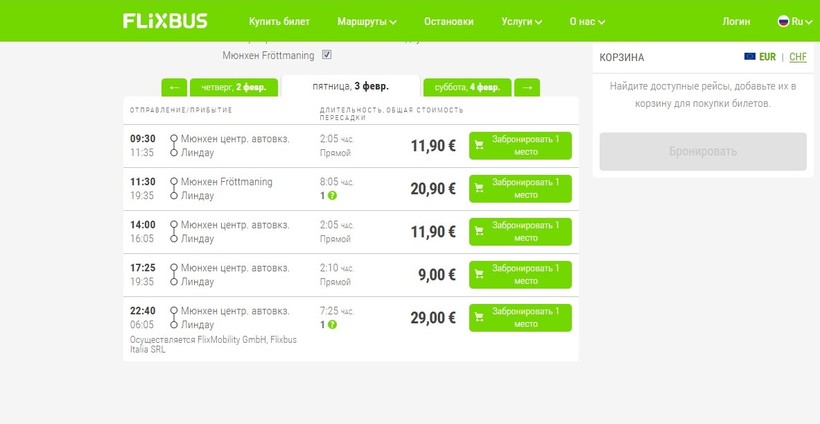The image size is (820, 424).
Task: Switch currency to CHF
Action: (798, 57)
